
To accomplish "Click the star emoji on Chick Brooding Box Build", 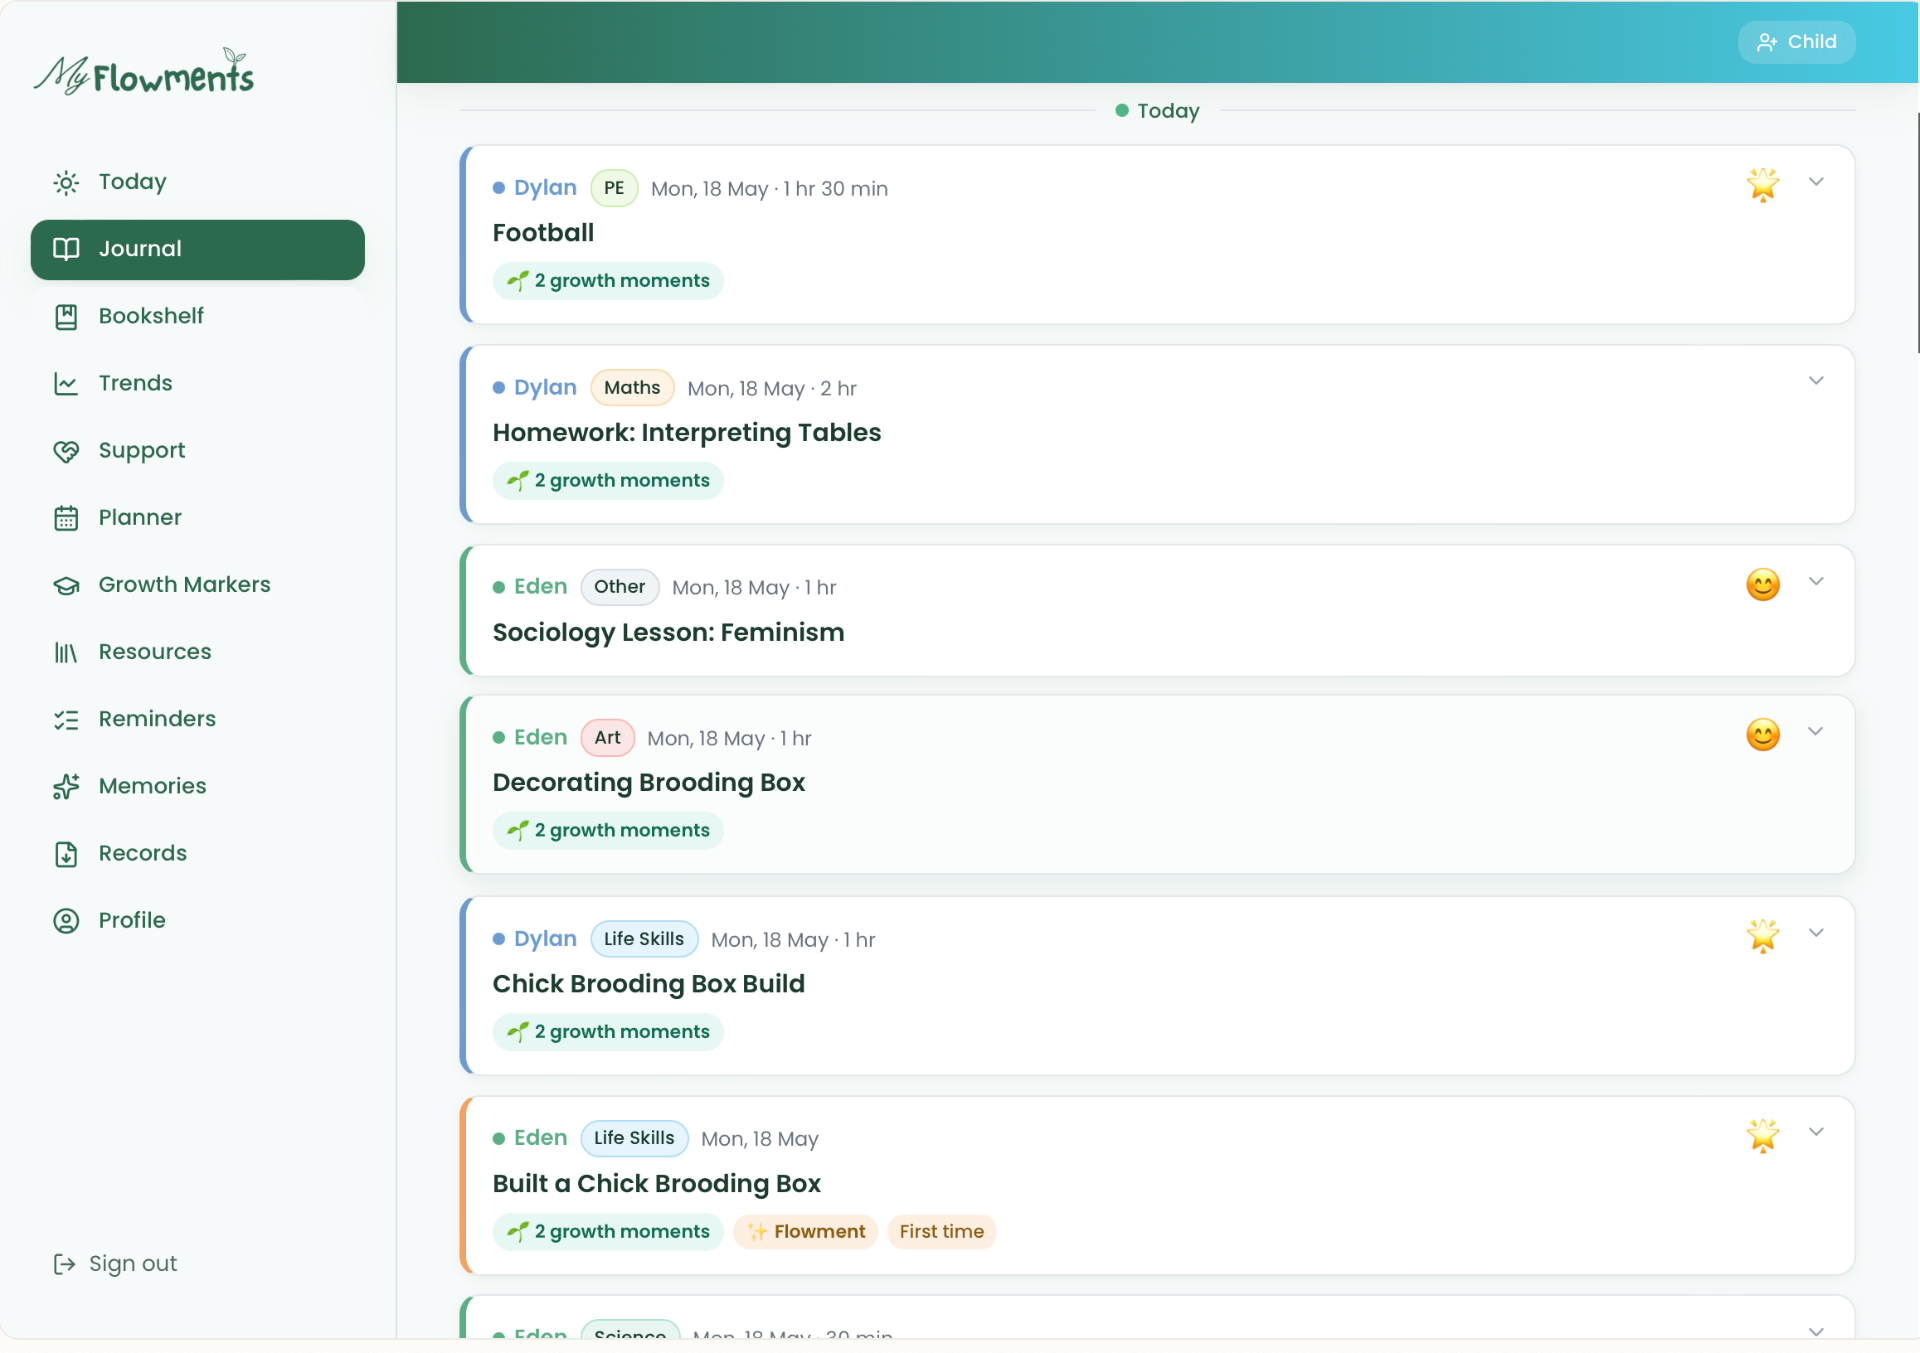I will (1763, 936).
